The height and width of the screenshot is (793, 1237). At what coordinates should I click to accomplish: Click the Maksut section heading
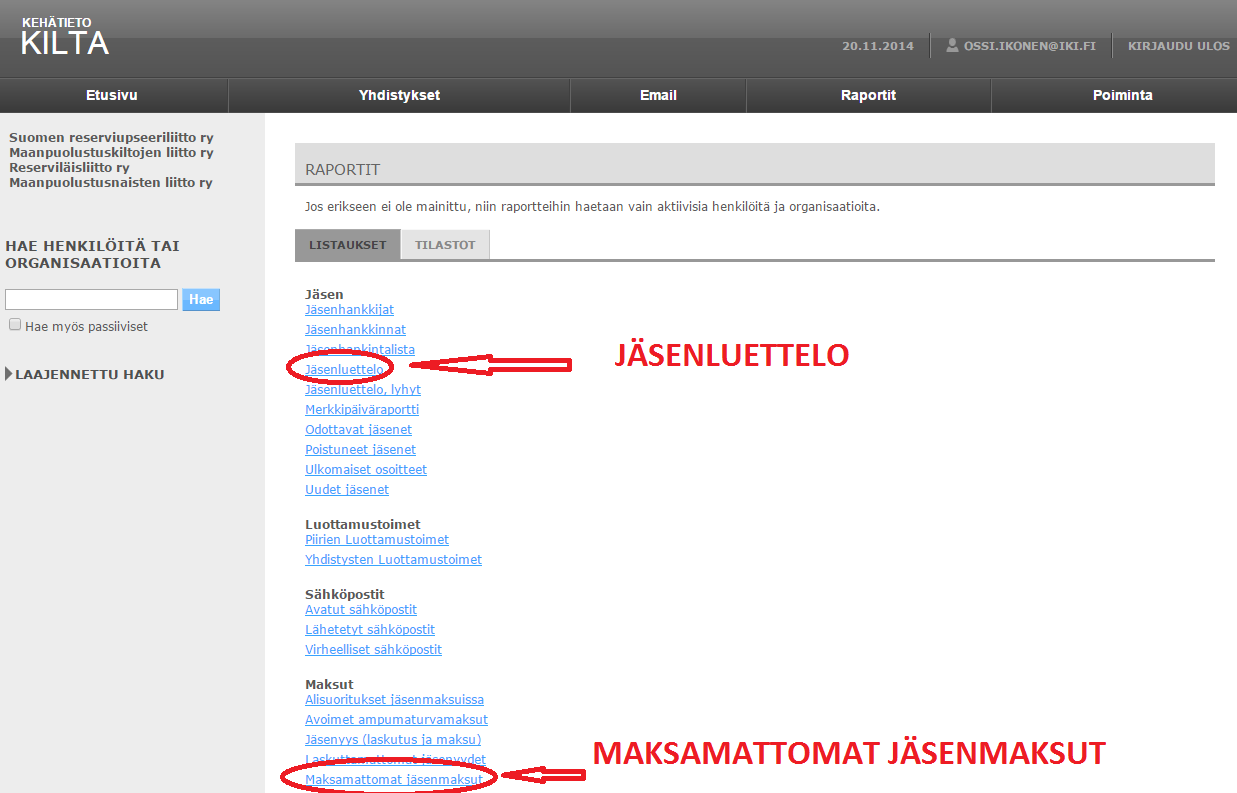point(329,685)
